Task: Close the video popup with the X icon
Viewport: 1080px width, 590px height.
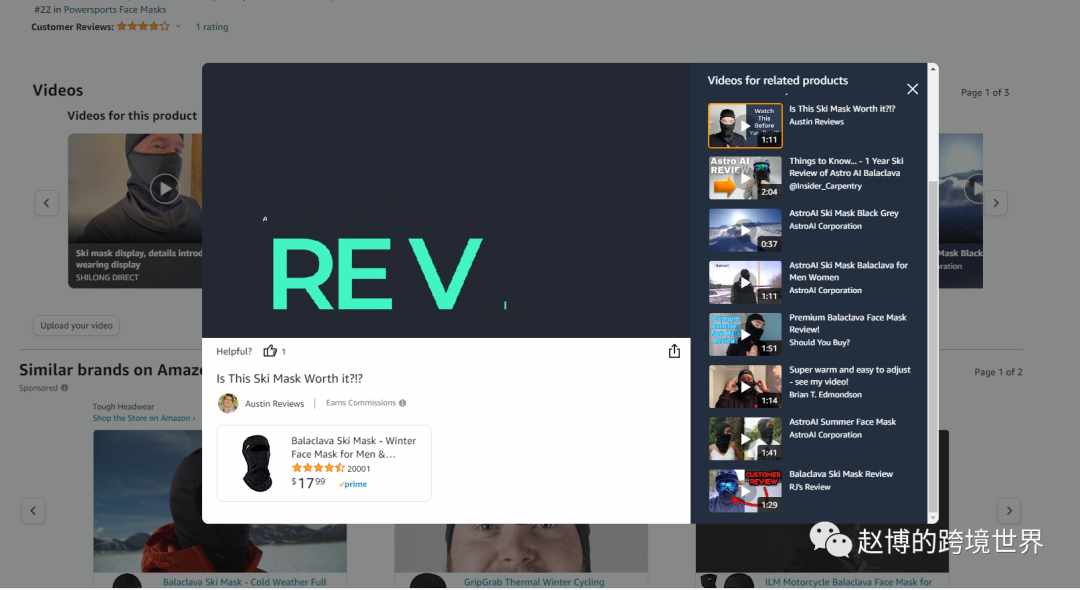Action: pyautogui.click(x=912, y=89)
